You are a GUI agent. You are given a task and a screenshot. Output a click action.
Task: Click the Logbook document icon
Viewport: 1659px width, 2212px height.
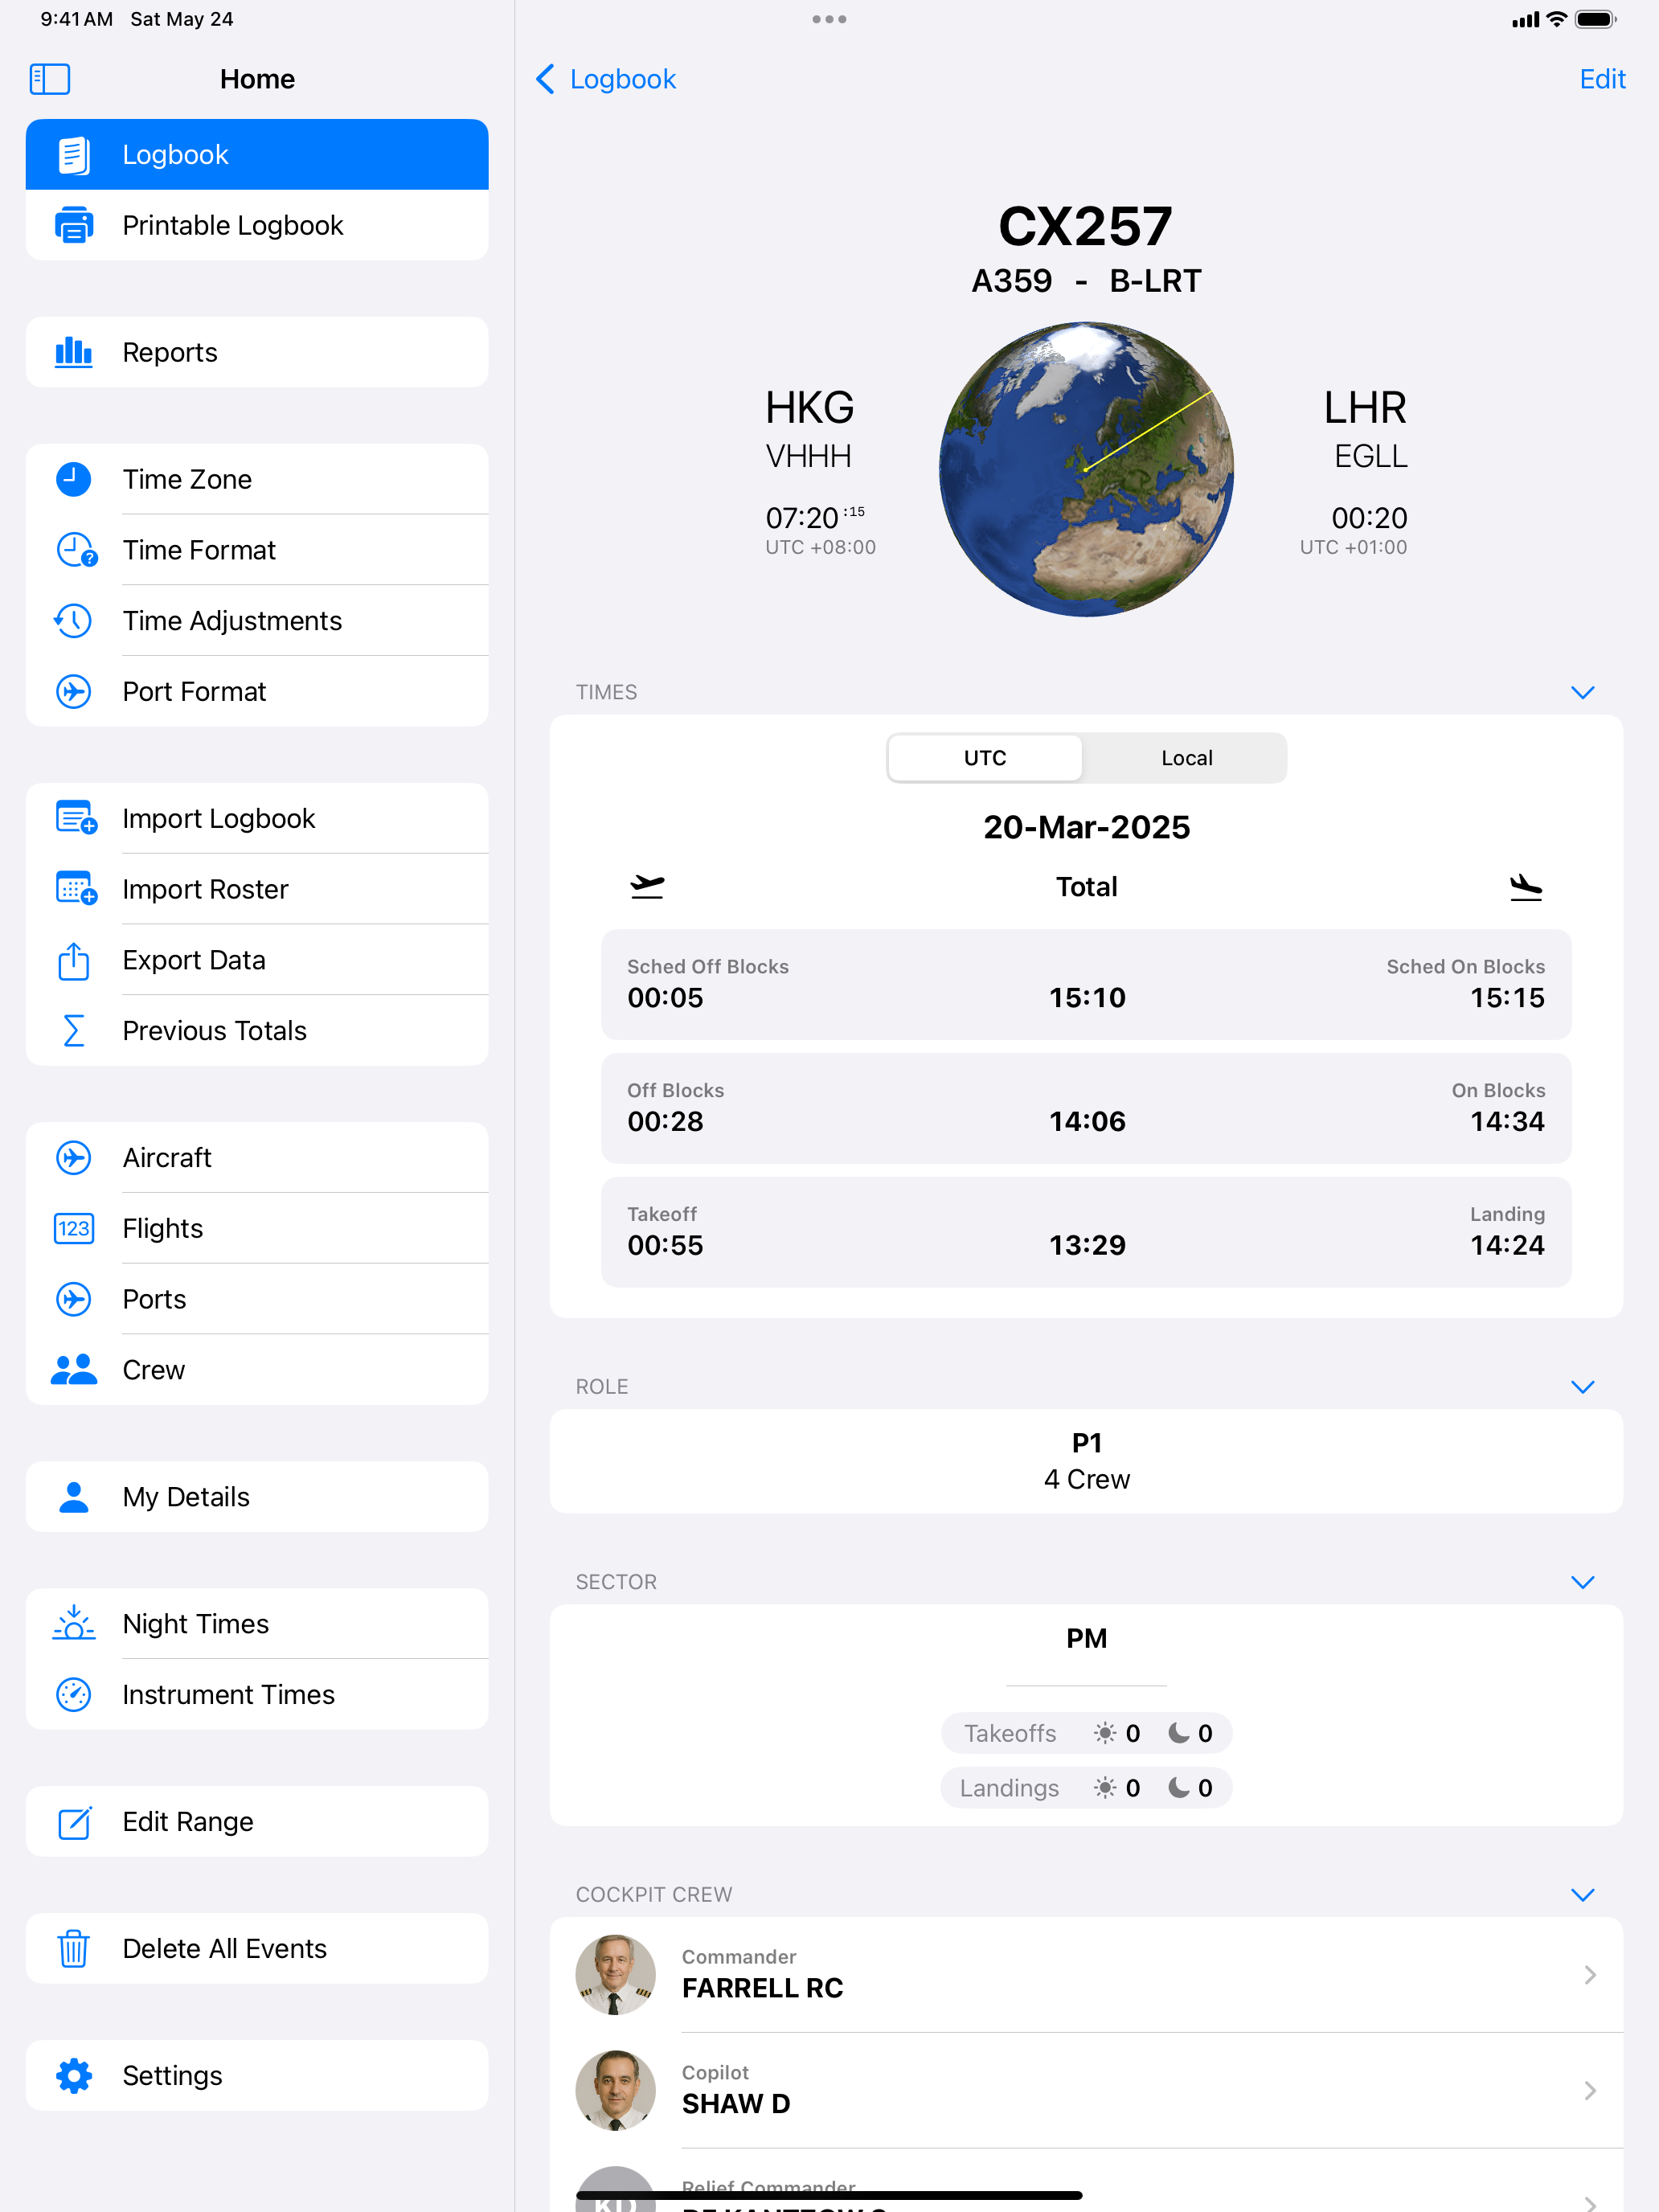[x=74, y=155]
